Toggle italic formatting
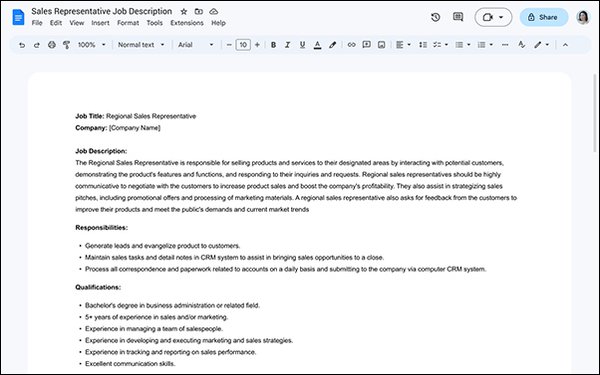The width and height of the screenshot is (600, 375). pos(287,45)
